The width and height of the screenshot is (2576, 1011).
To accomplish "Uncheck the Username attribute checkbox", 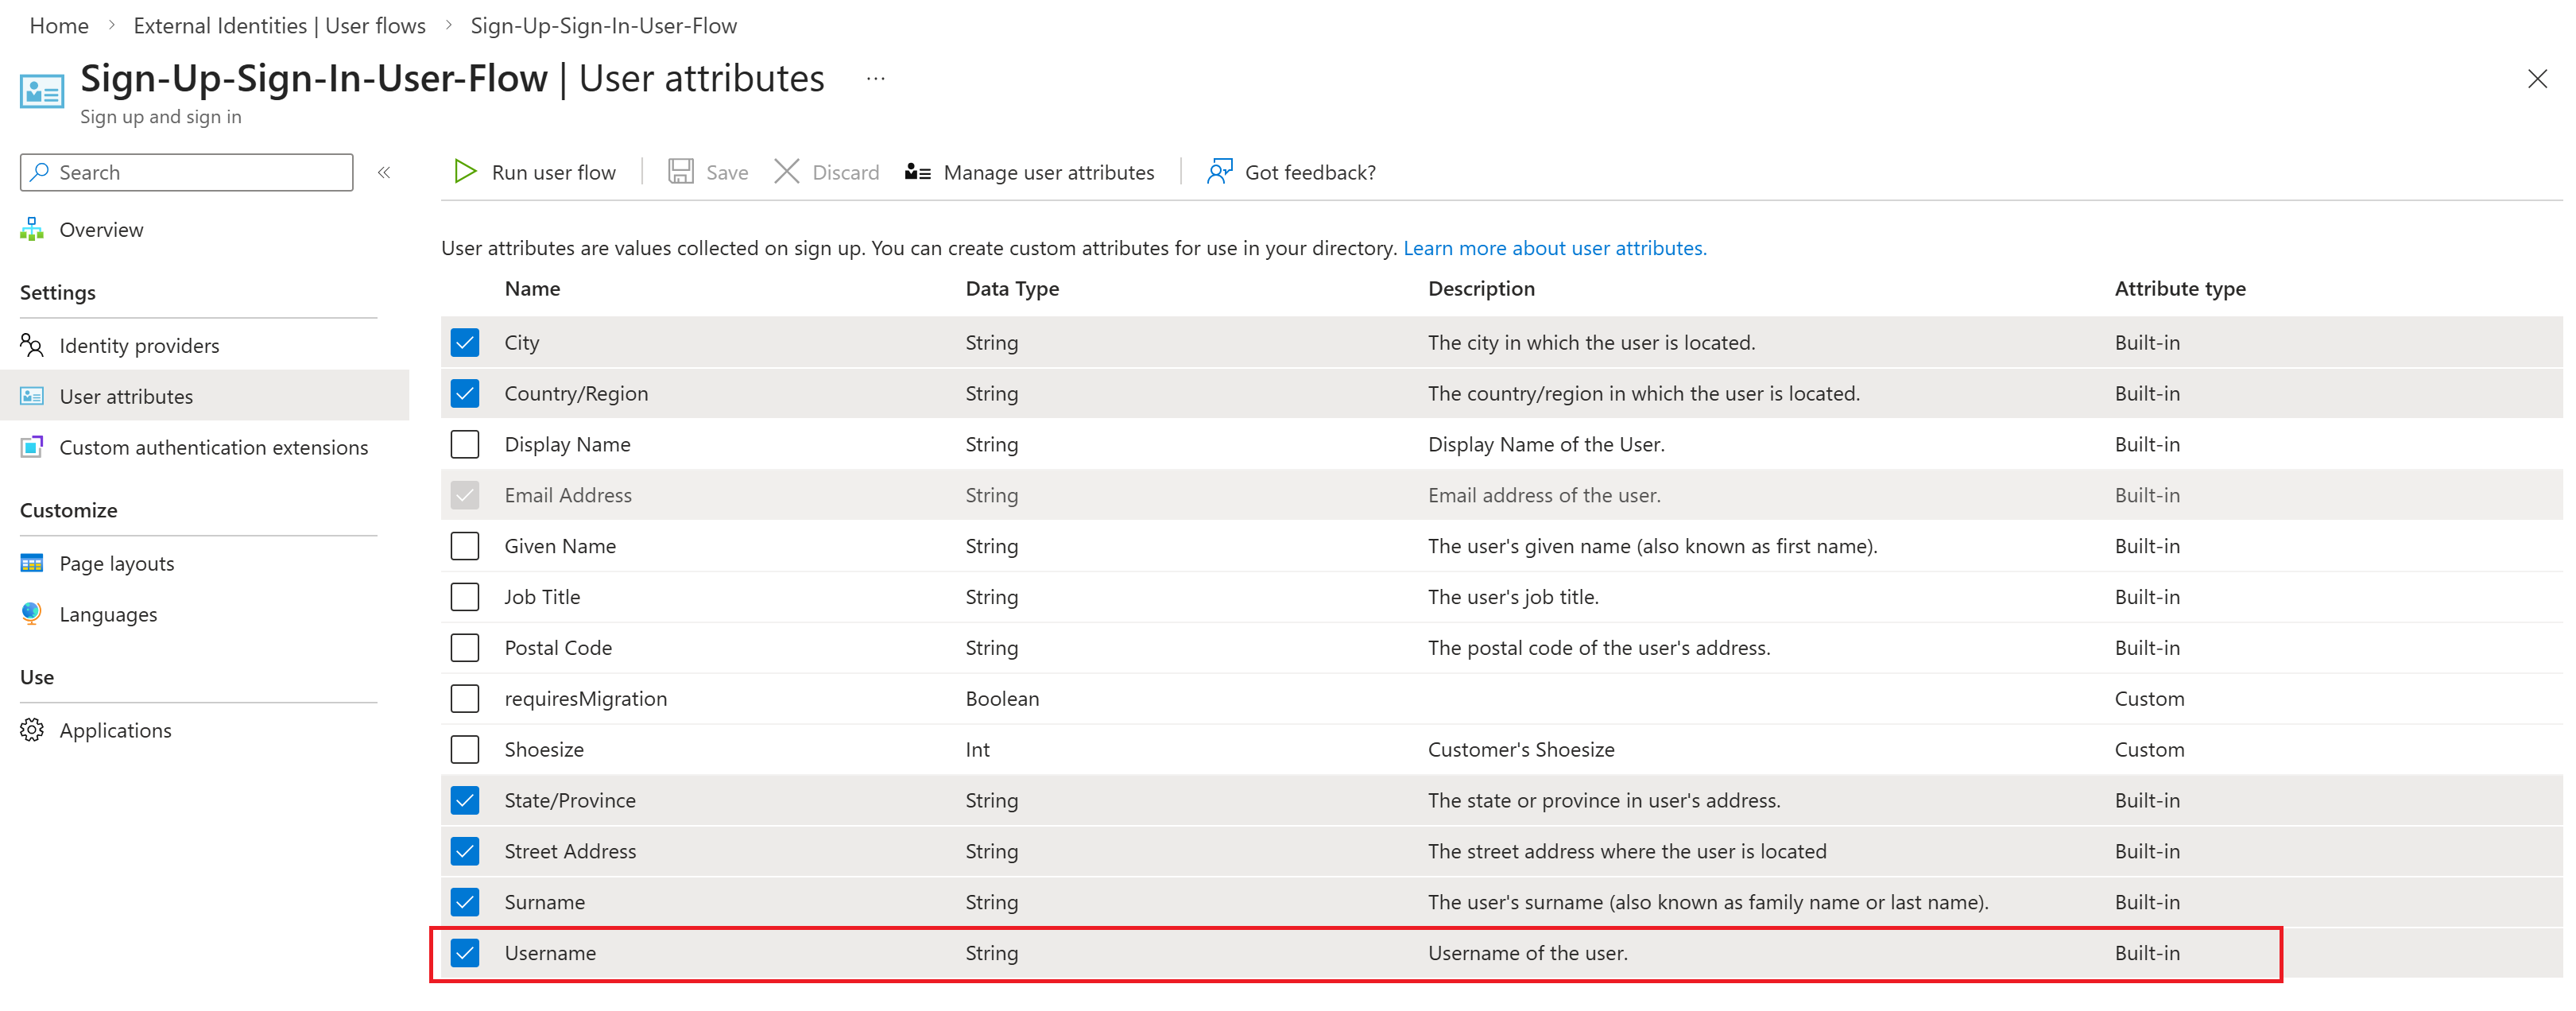I will click(x=465, y=953).
